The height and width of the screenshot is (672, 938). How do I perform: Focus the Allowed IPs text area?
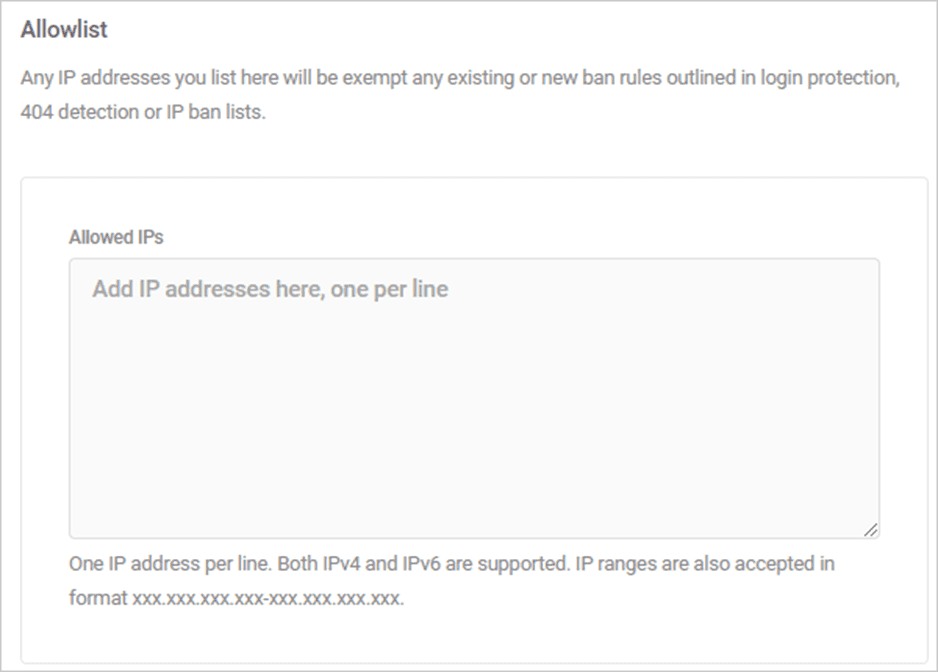(474, 399)
